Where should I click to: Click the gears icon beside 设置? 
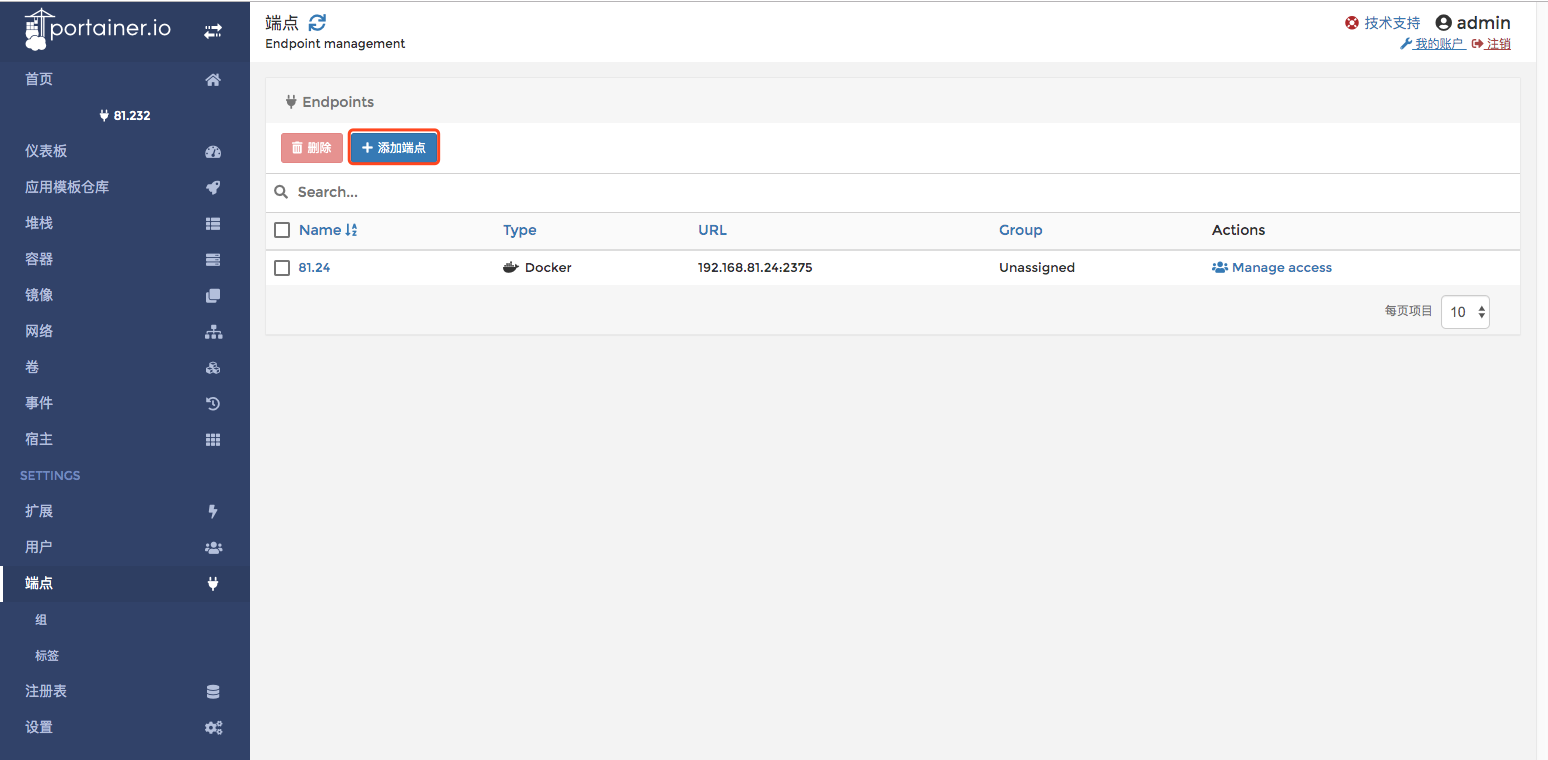pyautogui.click(x=213, y=728)
